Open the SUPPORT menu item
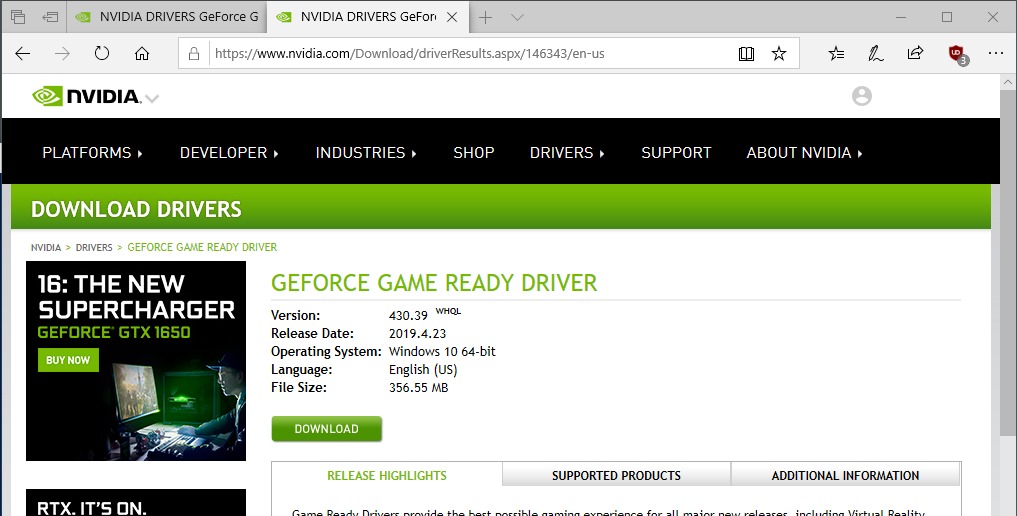 676,153
